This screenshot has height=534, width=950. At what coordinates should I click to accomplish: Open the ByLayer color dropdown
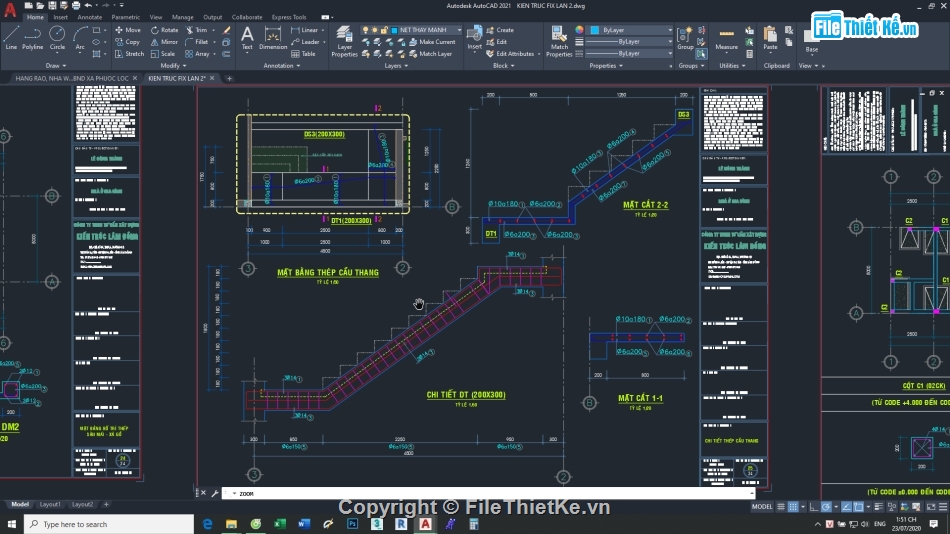click(631, 30)
